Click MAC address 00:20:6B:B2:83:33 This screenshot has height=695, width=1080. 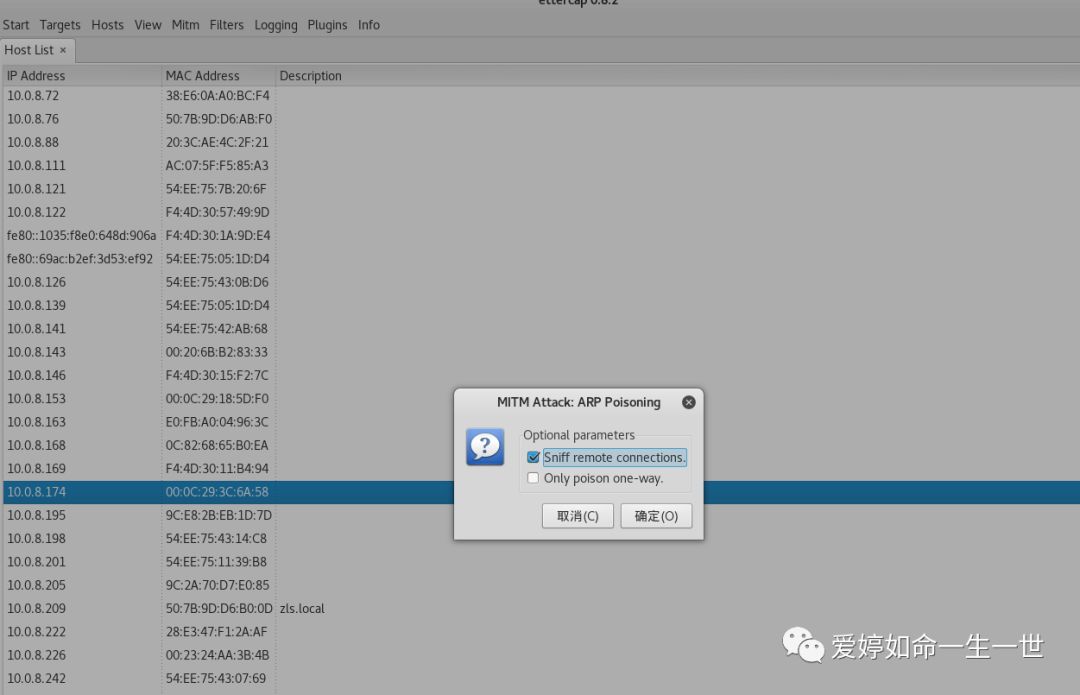[x=216, y=353]
